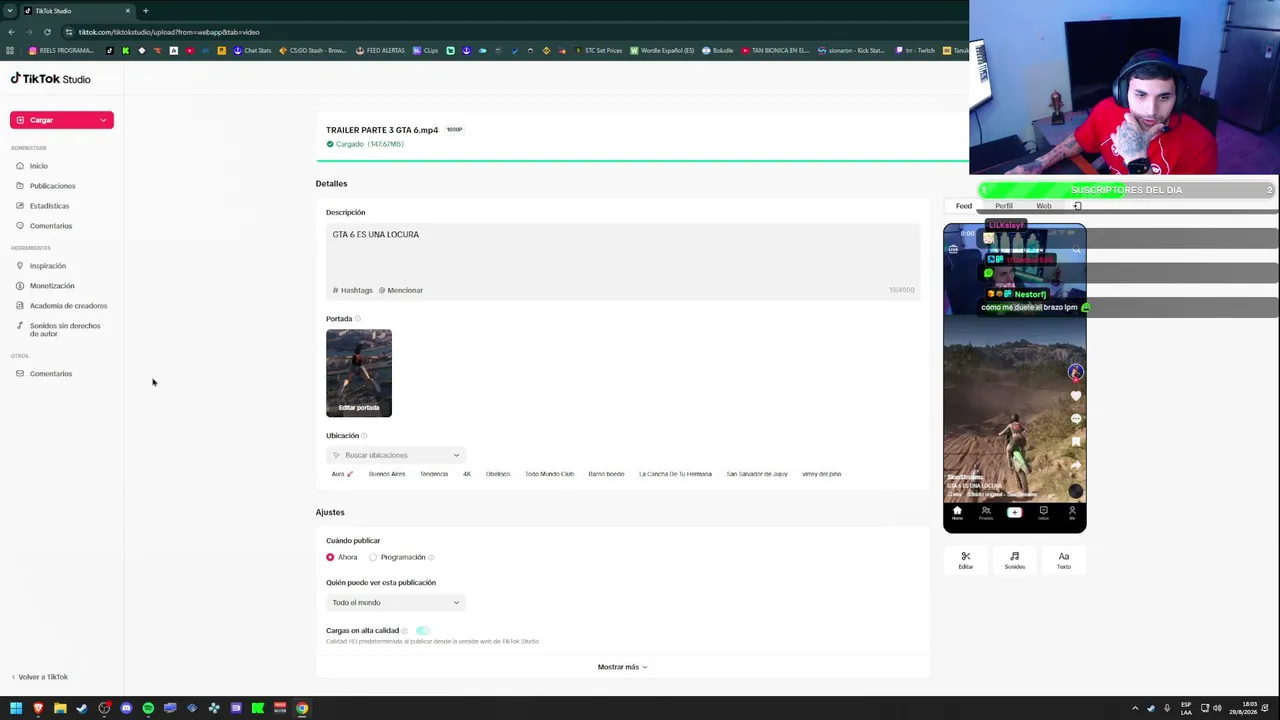The height and width of the screenshot is (720, 1280).
Task: Select the Todo Mundo Club location suggestion
Action: [x=549, y=474]
